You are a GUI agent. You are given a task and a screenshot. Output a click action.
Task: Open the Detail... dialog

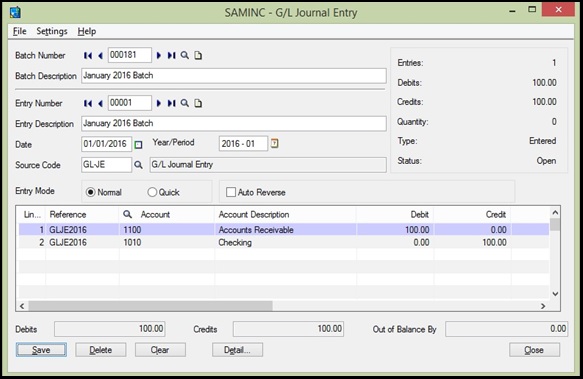[x=238, y=350]
